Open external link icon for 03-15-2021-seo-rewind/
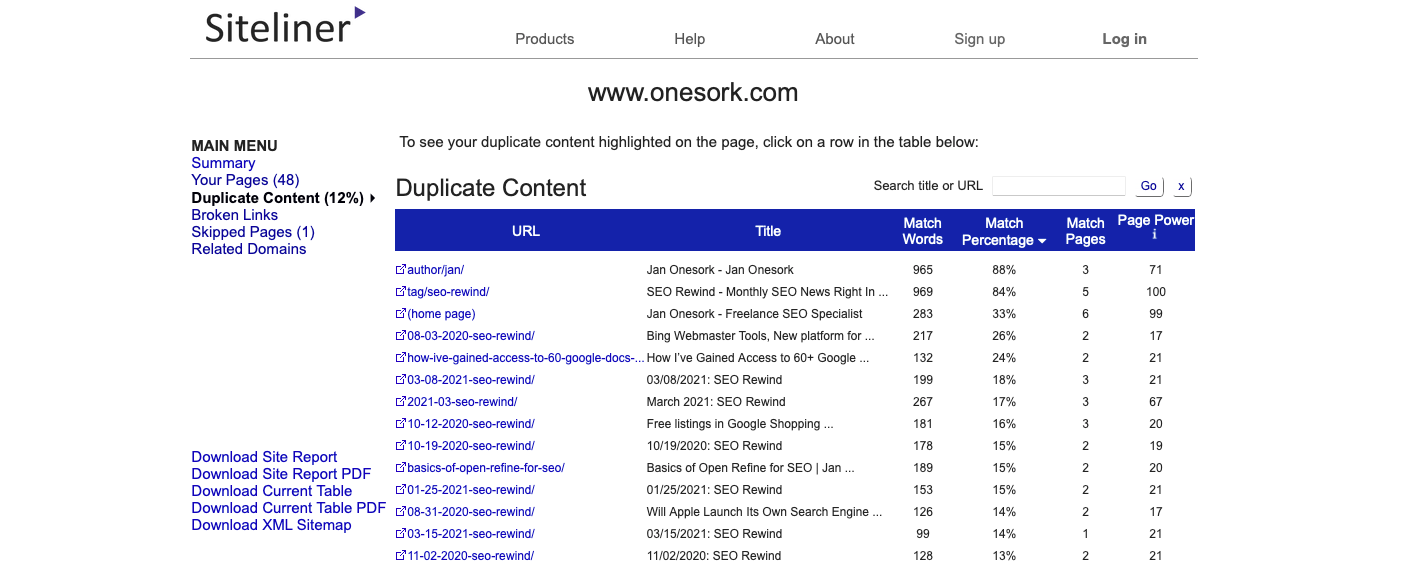1422x569 pixels. (401, 534)
